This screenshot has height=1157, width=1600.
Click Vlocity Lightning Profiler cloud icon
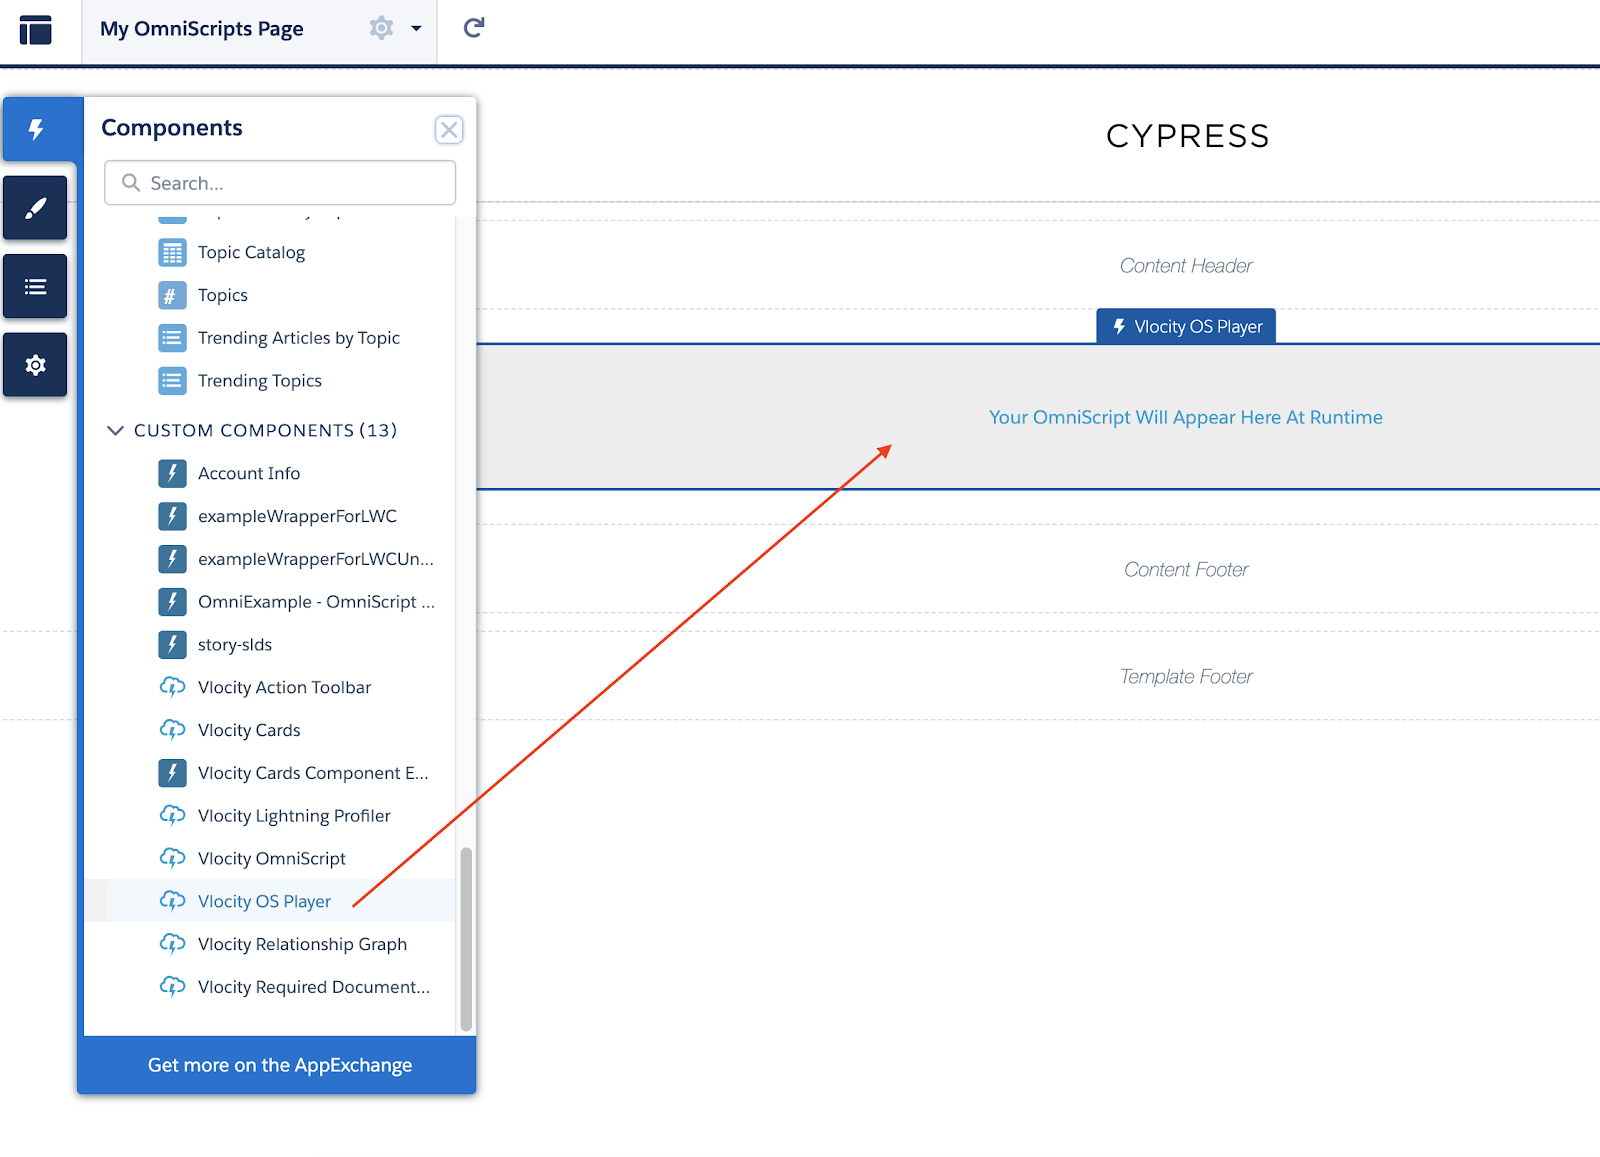172,816
